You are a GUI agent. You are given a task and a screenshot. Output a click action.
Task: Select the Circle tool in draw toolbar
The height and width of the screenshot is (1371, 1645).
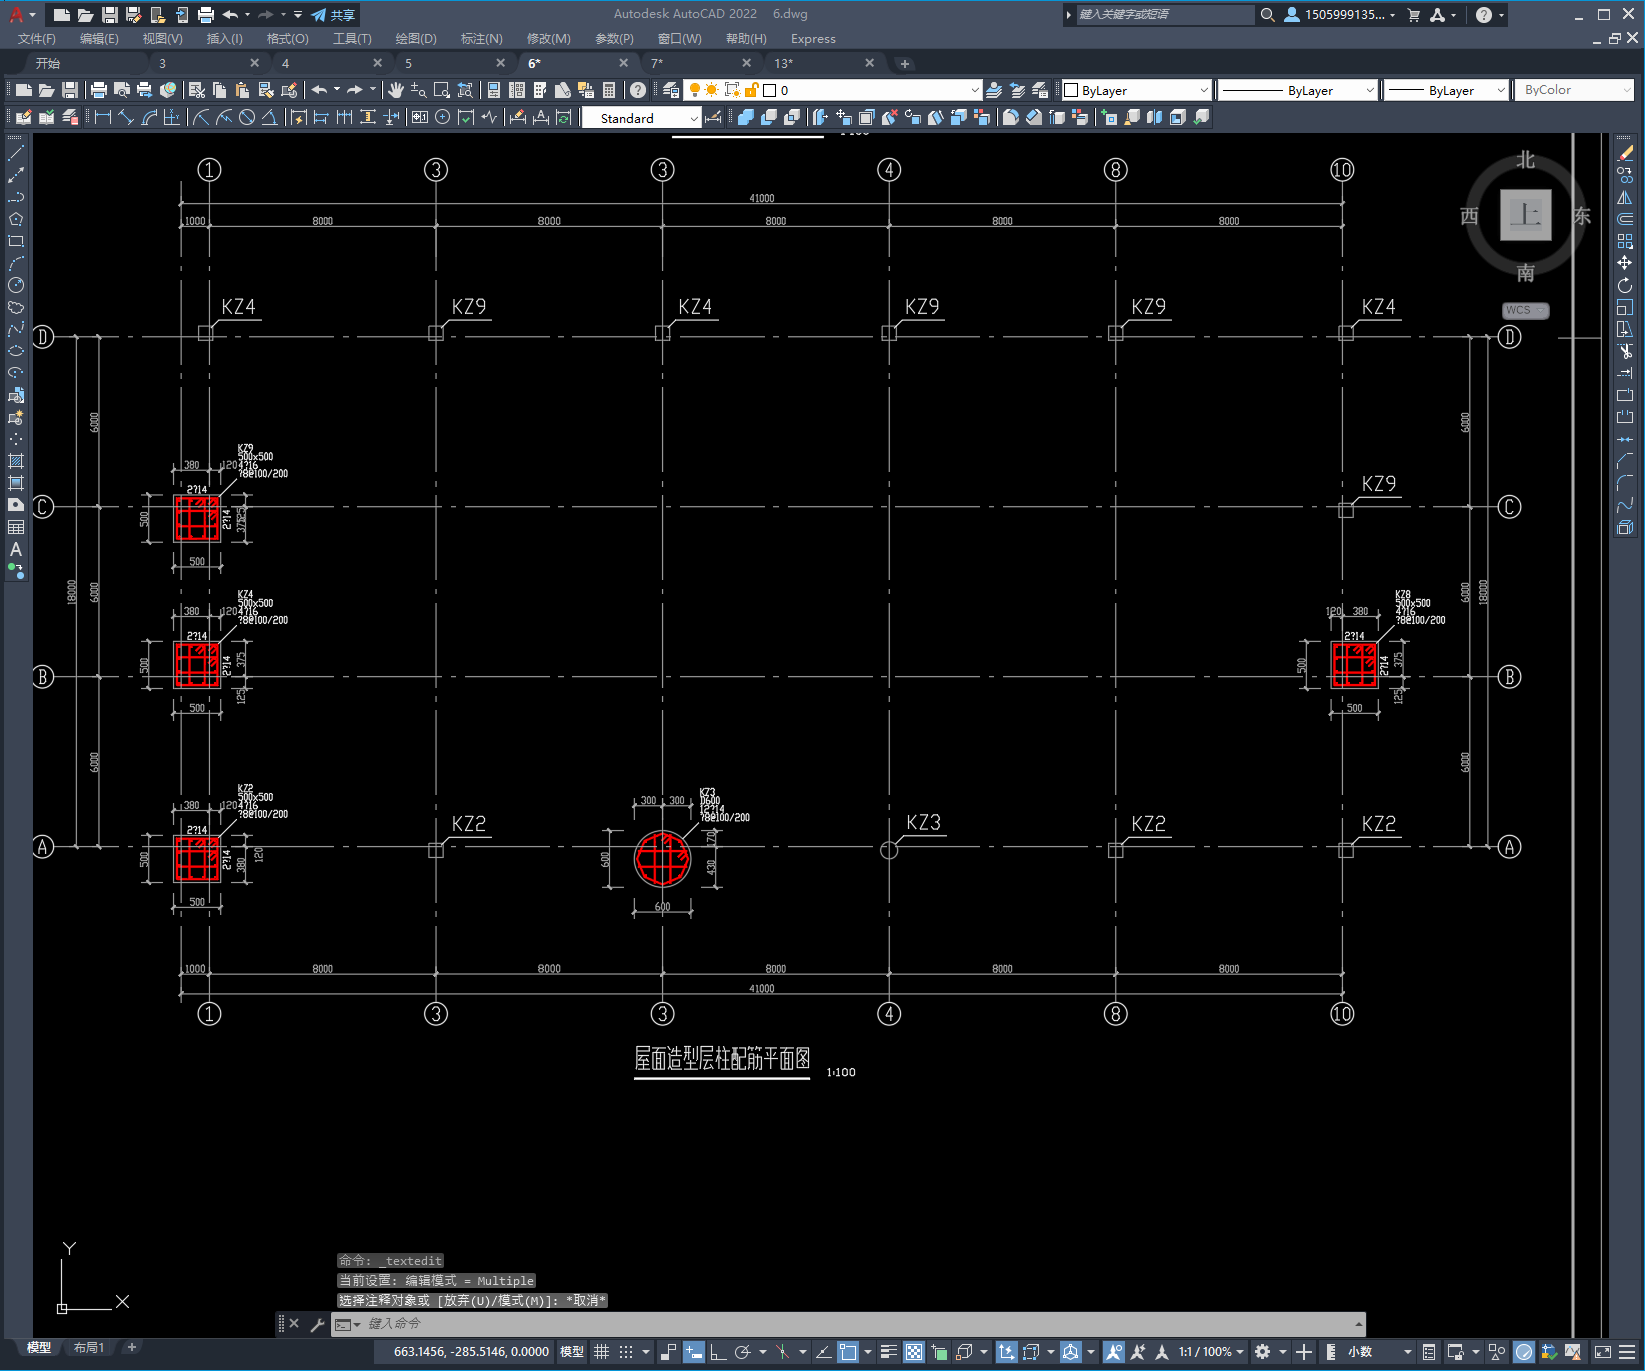(16, 285)
